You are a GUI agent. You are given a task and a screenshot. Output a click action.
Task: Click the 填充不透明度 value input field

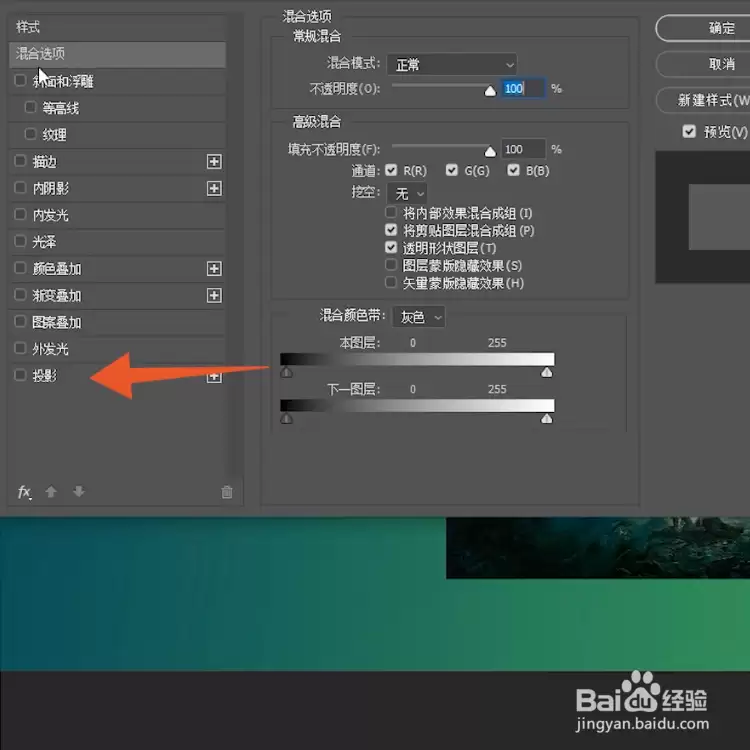click(x=523, y=149)
